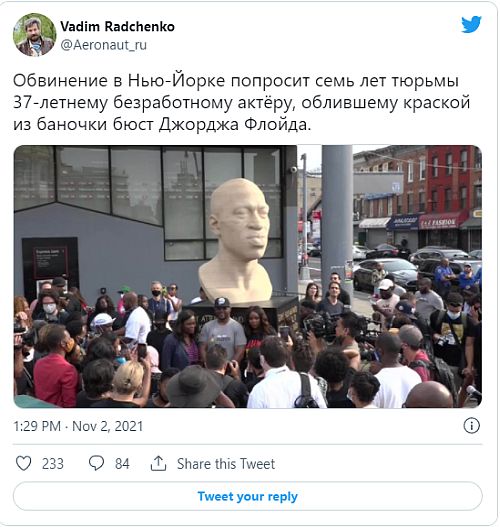Open replies via the speech bubble icon
The width and height of the screenshot is (500, 527).
[96, 463]
